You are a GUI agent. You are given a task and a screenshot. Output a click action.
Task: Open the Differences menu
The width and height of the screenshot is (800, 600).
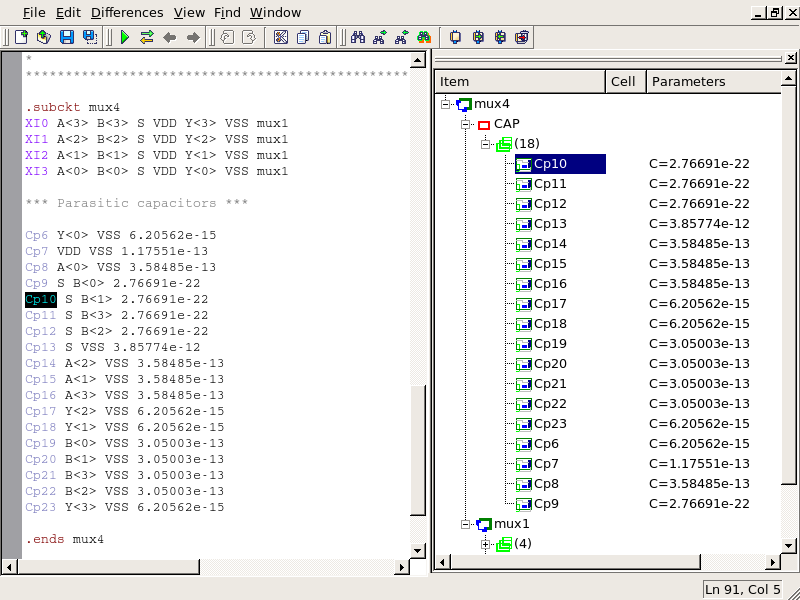pyautogui.click(x=127, y=12)
